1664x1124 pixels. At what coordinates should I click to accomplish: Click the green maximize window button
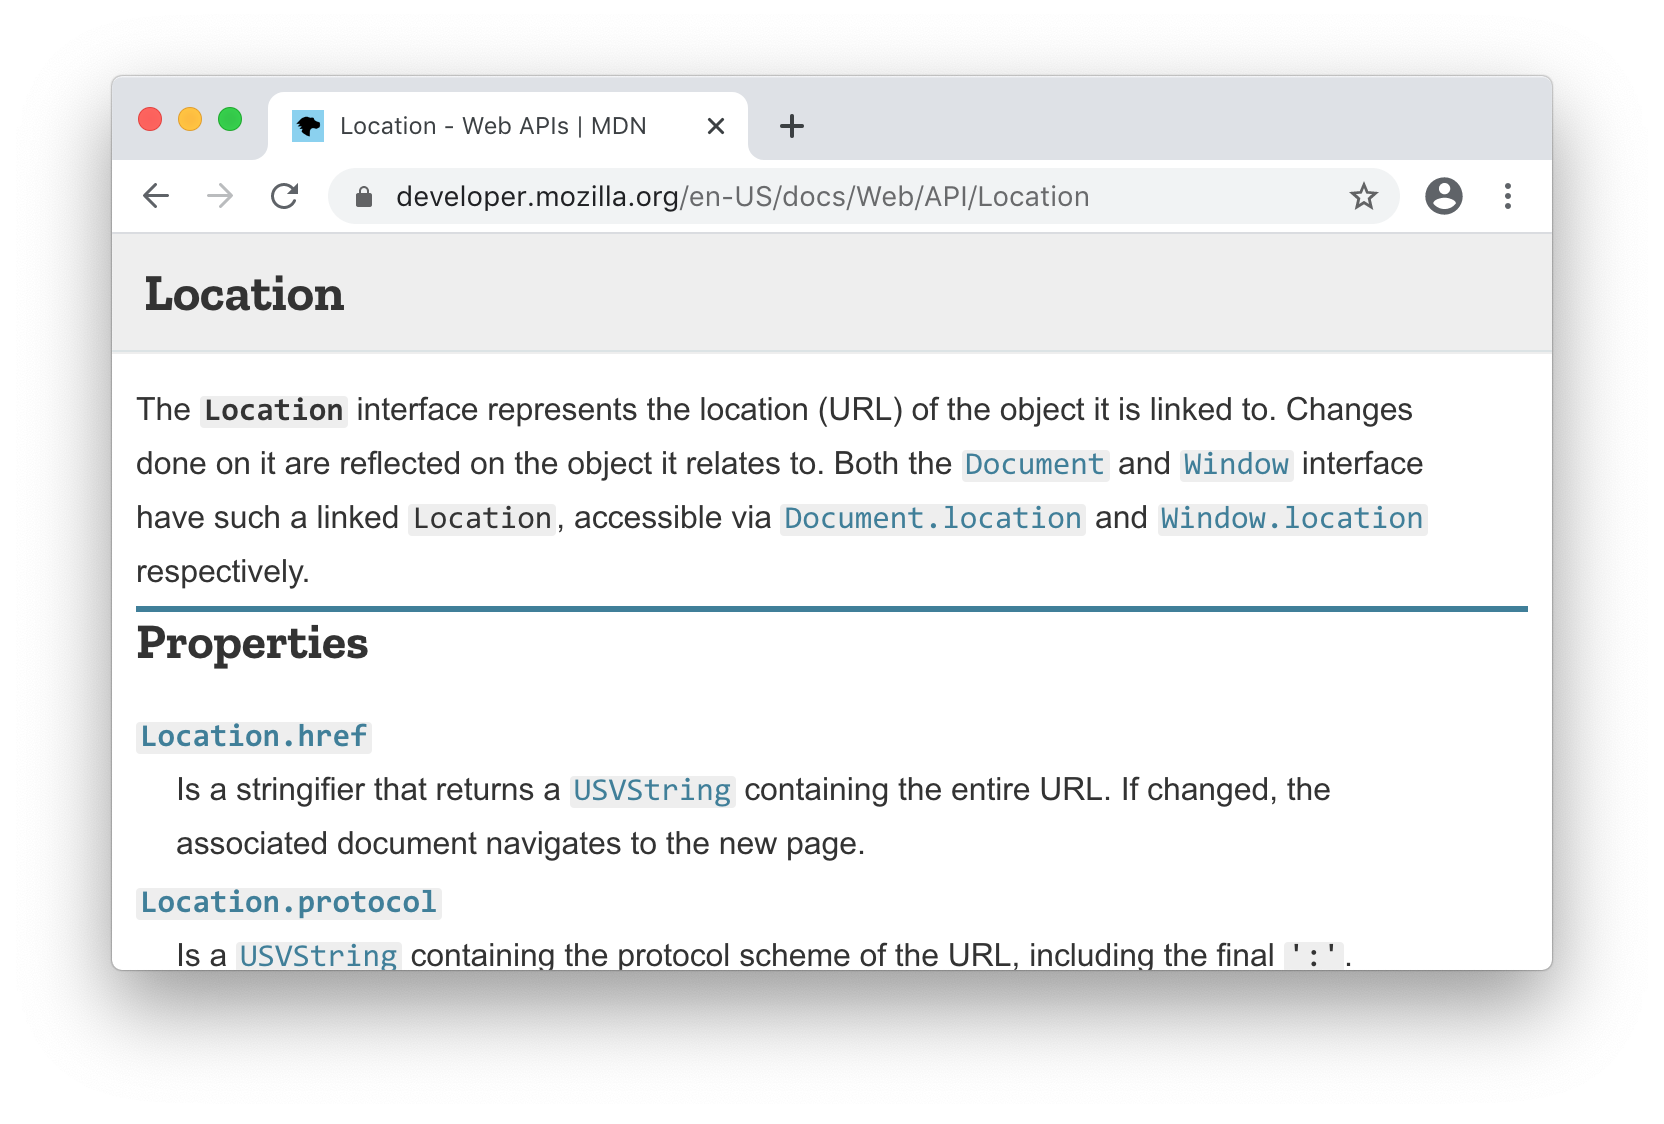click(230, 120)
